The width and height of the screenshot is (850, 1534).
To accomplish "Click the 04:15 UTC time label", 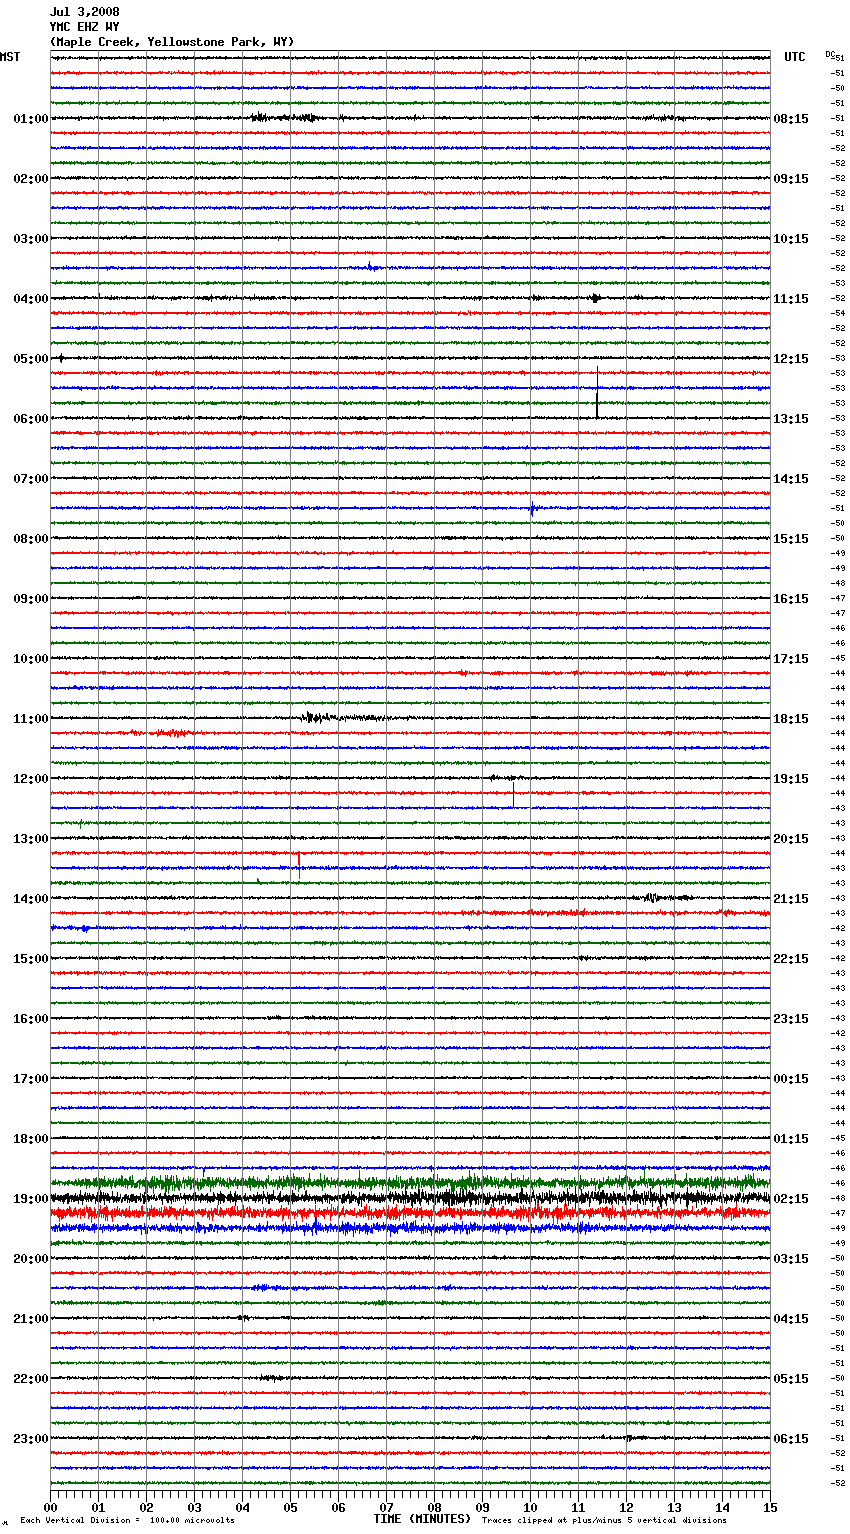I will (x=791, y=1319).
